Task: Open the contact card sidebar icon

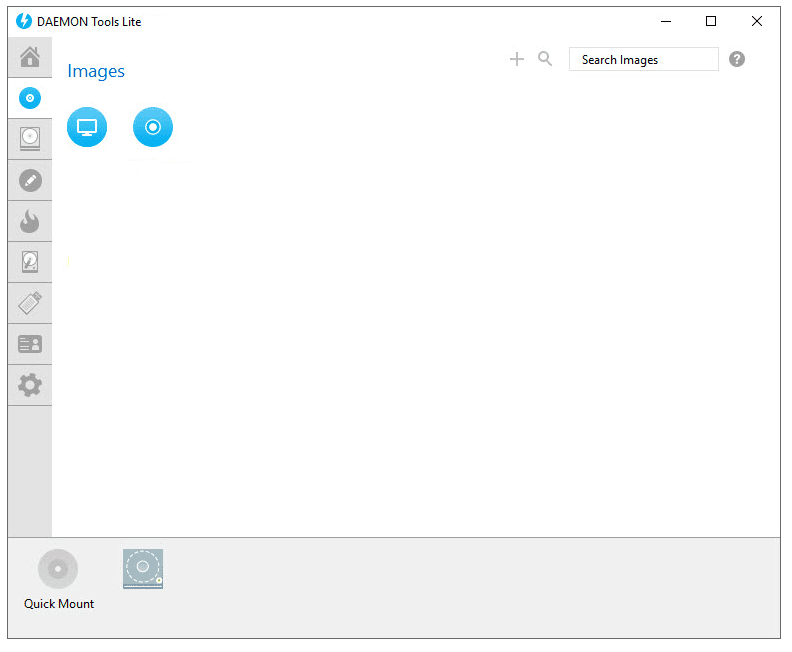Action: tap(30, 344)
